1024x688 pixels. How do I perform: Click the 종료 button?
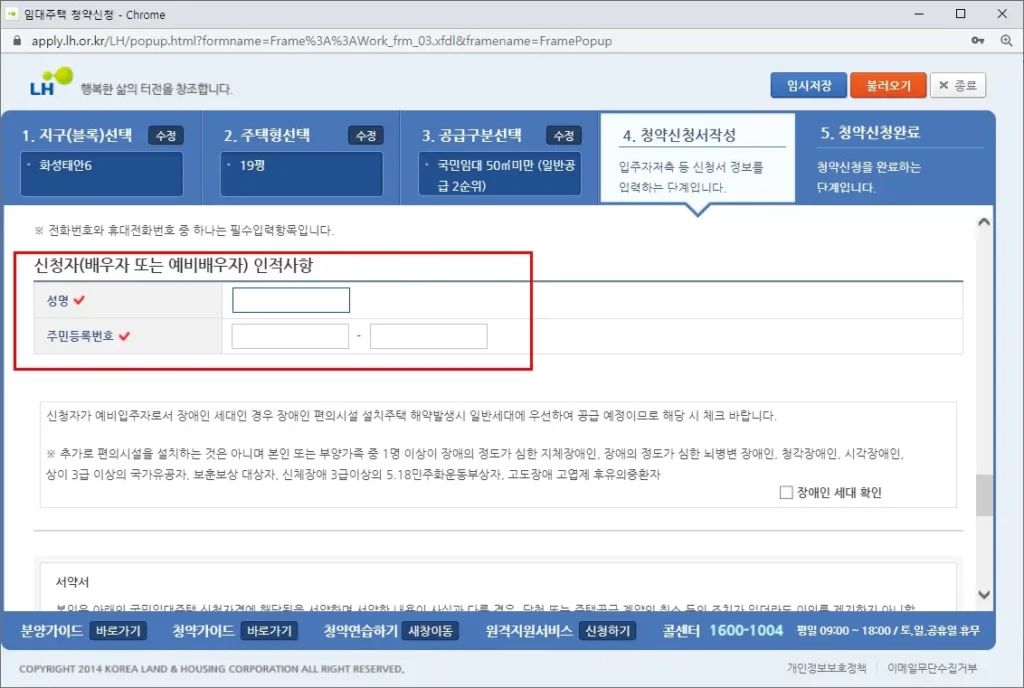[x=957, y=86]
